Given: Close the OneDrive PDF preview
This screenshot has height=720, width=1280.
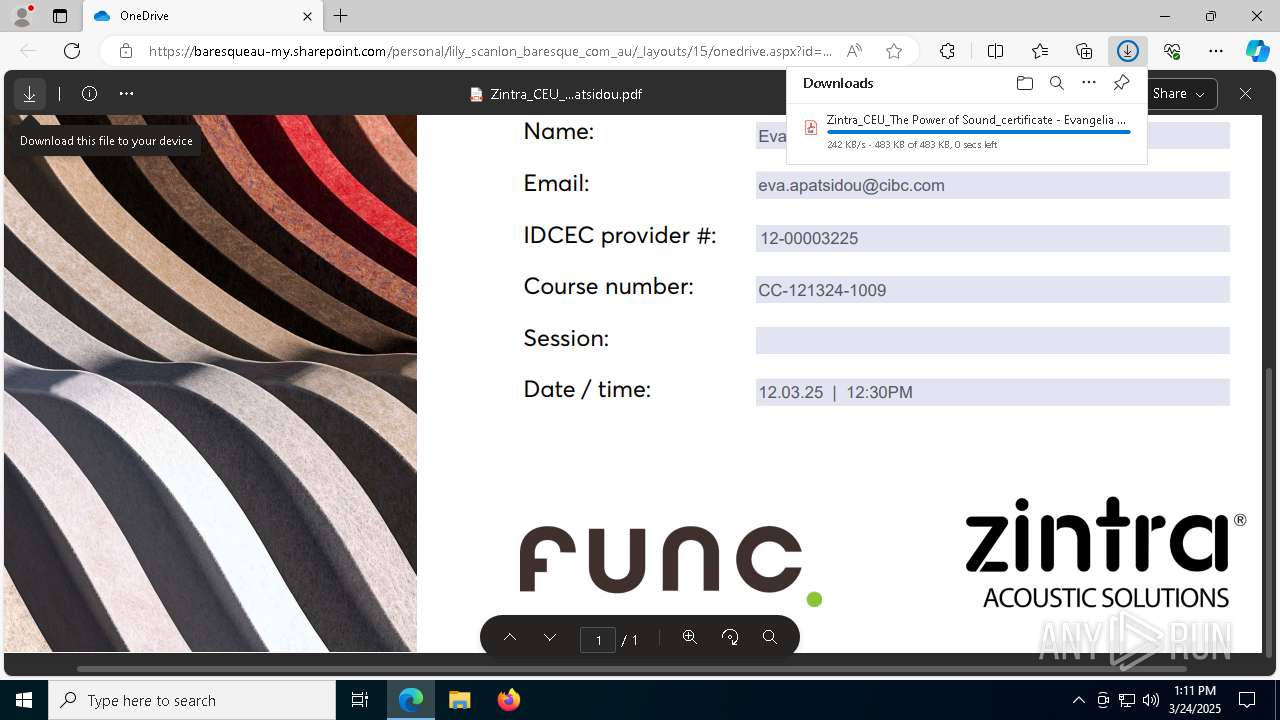Looking at the screenshot, I should coord(1245,94).
